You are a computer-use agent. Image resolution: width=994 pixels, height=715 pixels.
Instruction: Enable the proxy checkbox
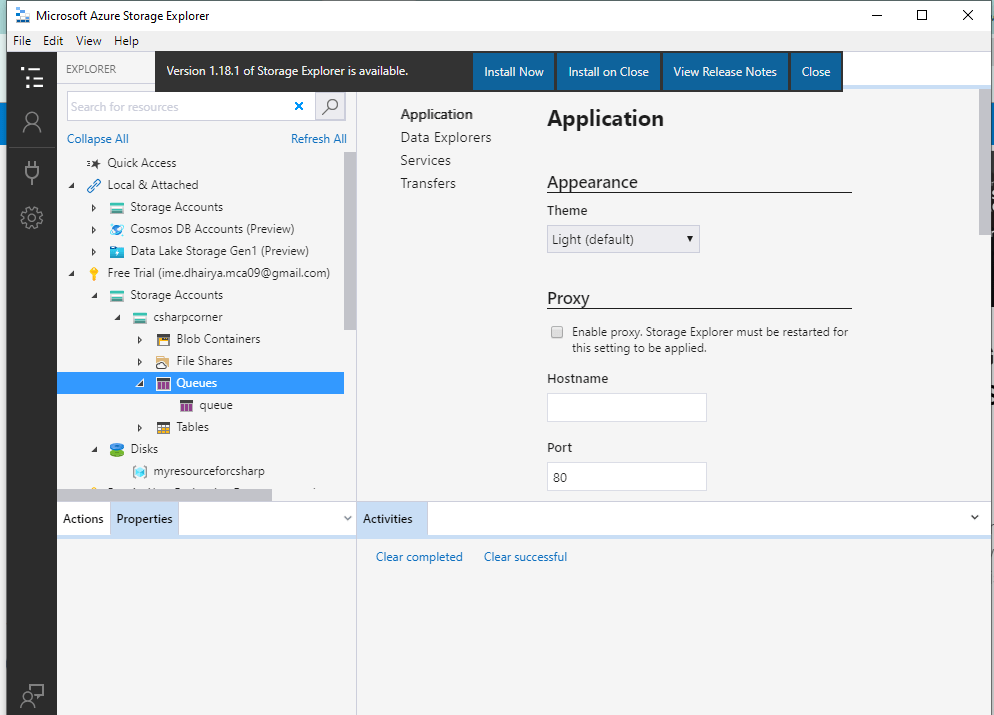(557, 332)
